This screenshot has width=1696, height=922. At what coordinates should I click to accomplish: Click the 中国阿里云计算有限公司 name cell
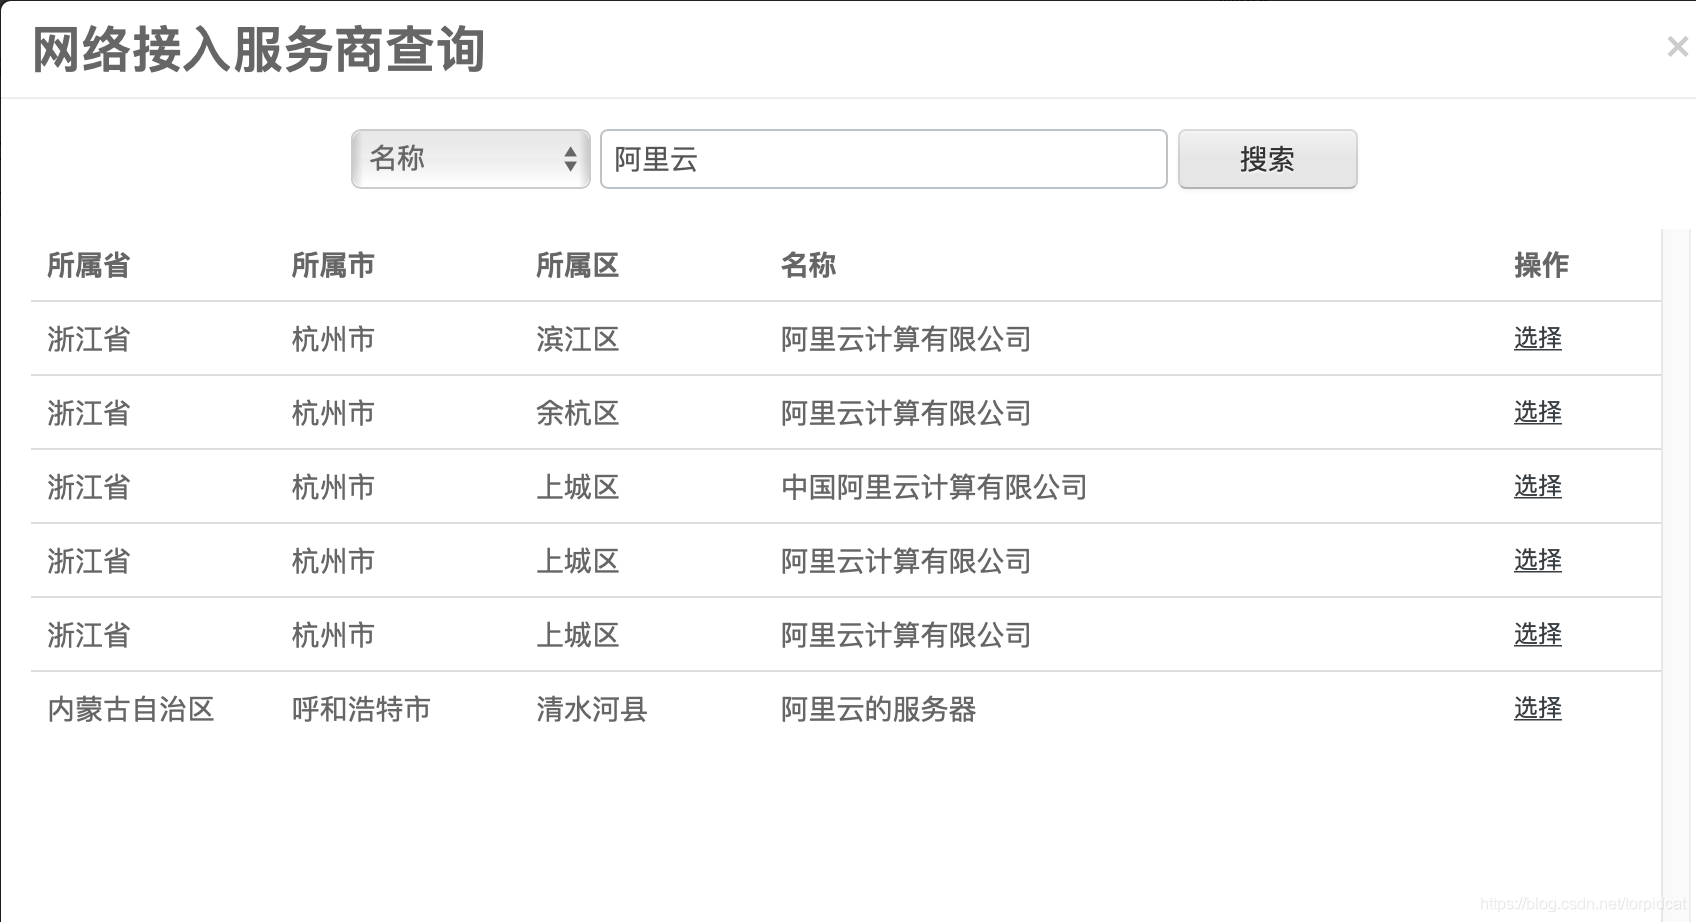[x=934, y=487]
